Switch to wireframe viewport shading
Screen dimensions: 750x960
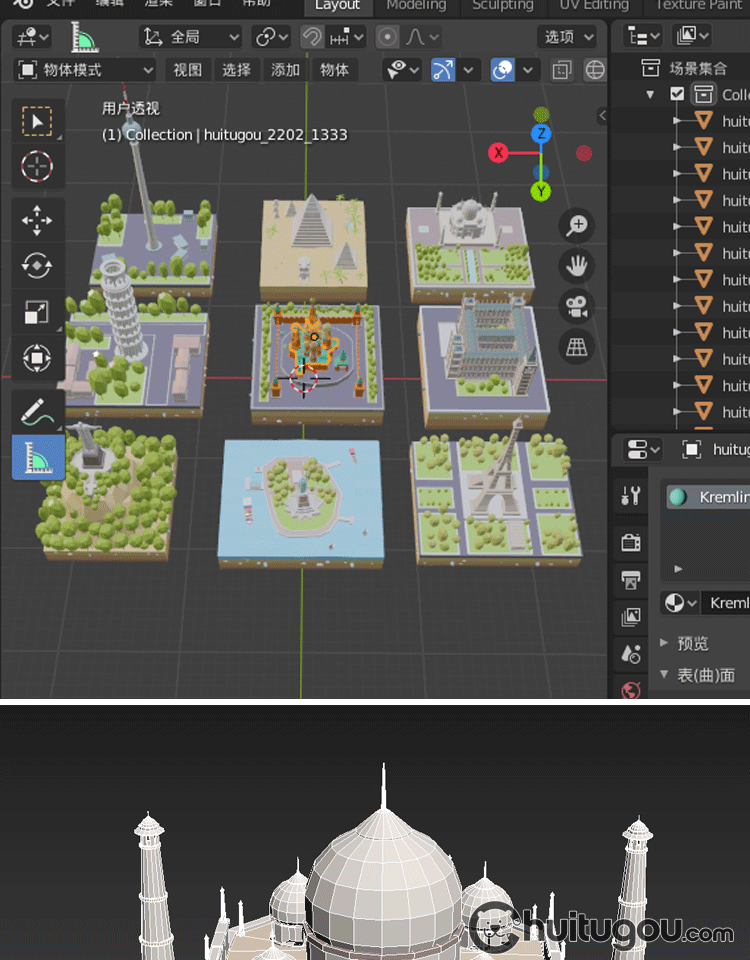click(x=594, y=70)
